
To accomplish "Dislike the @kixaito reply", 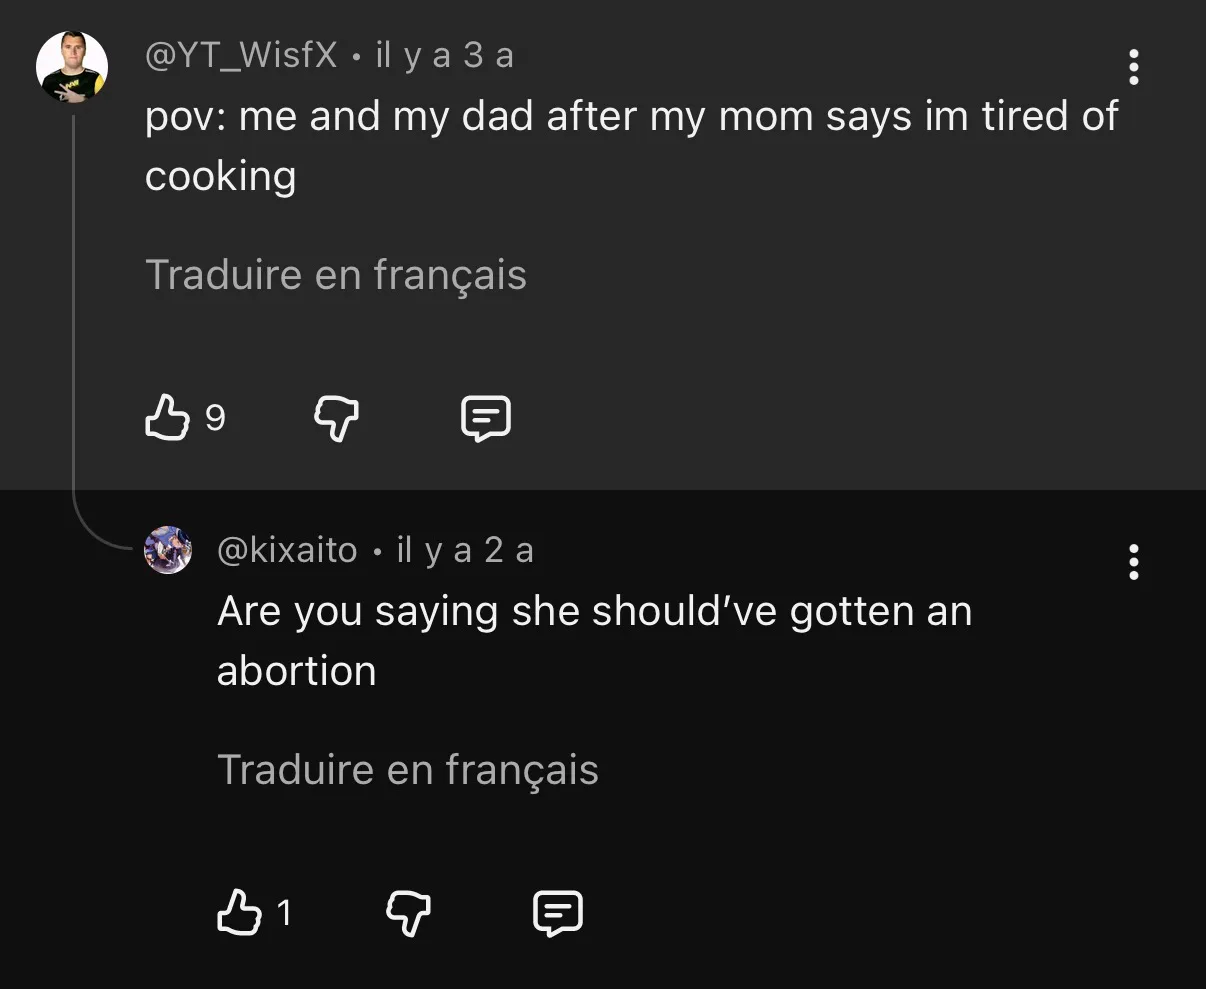I will pos(409,913).
